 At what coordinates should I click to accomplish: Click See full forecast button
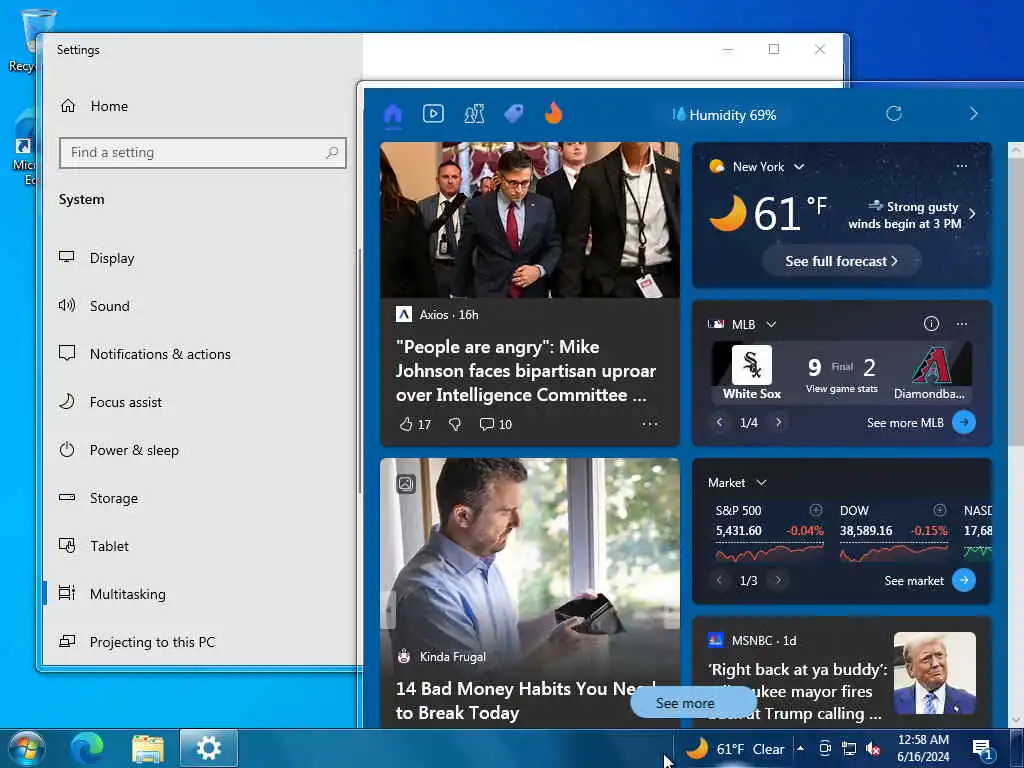tap(841, 261)
